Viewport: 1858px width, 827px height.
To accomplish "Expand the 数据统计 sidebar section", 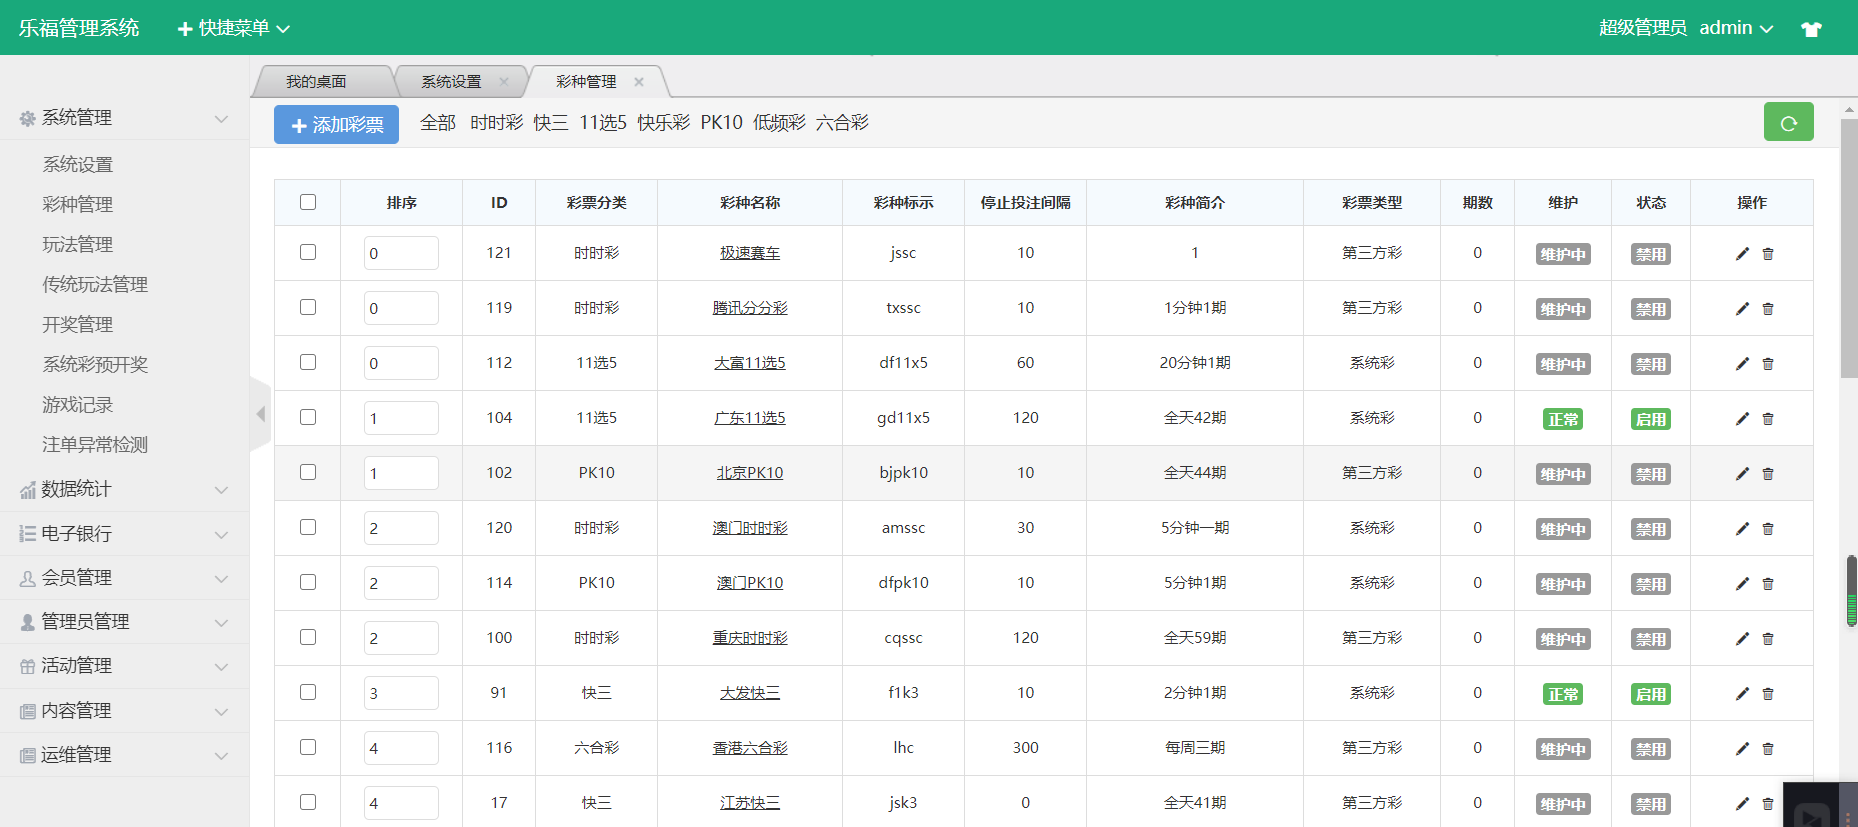I will 124,489.
